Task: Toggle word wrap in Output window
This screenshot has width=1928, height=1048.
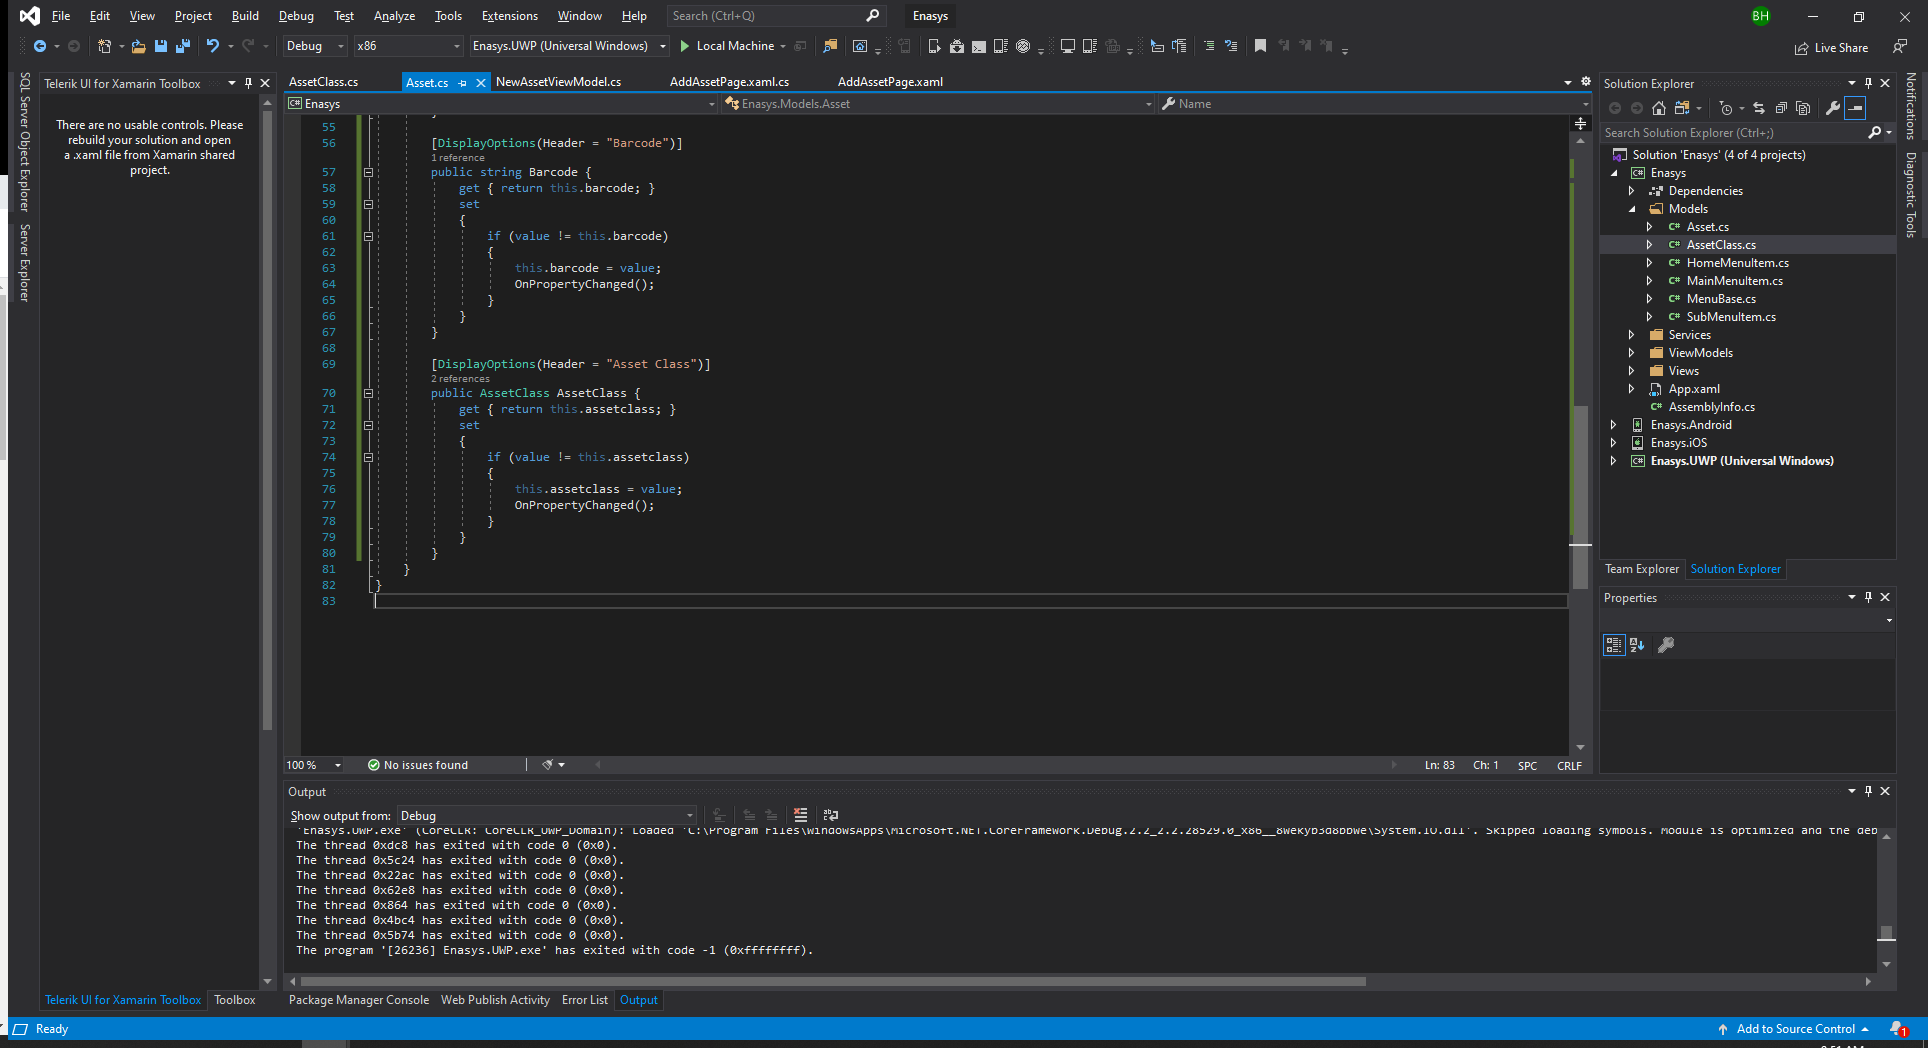Action: click(x=830, y=815)
